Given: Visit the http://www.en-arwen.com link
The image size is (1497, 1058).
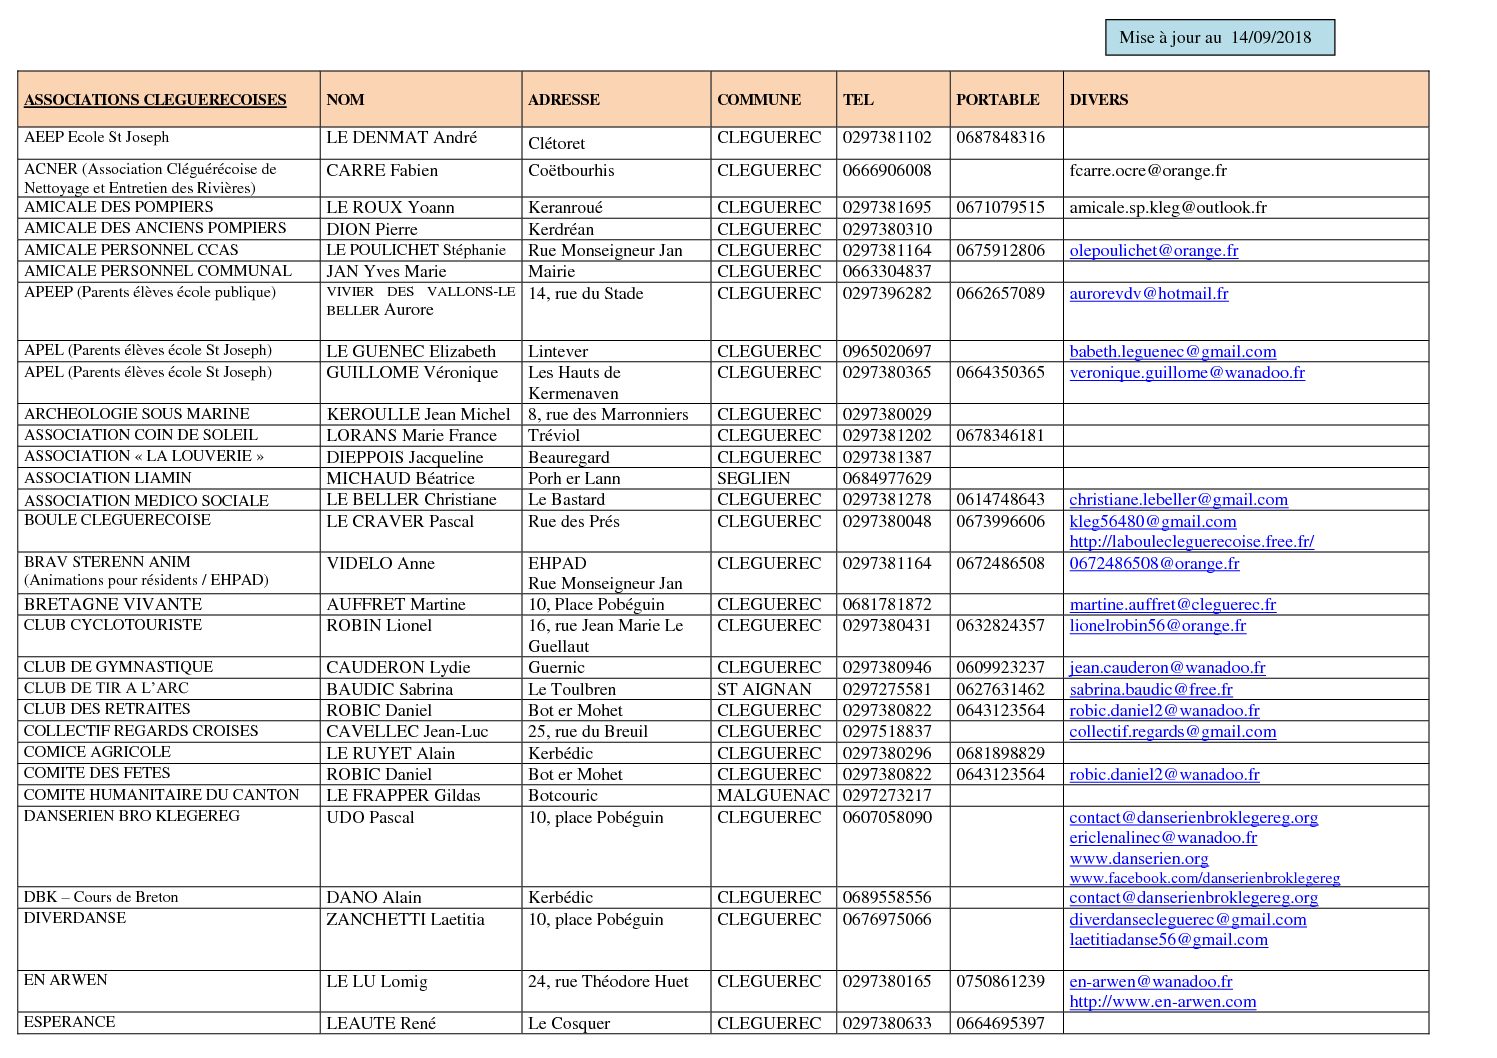Looking at the screenshot, I should 1162,1002.
